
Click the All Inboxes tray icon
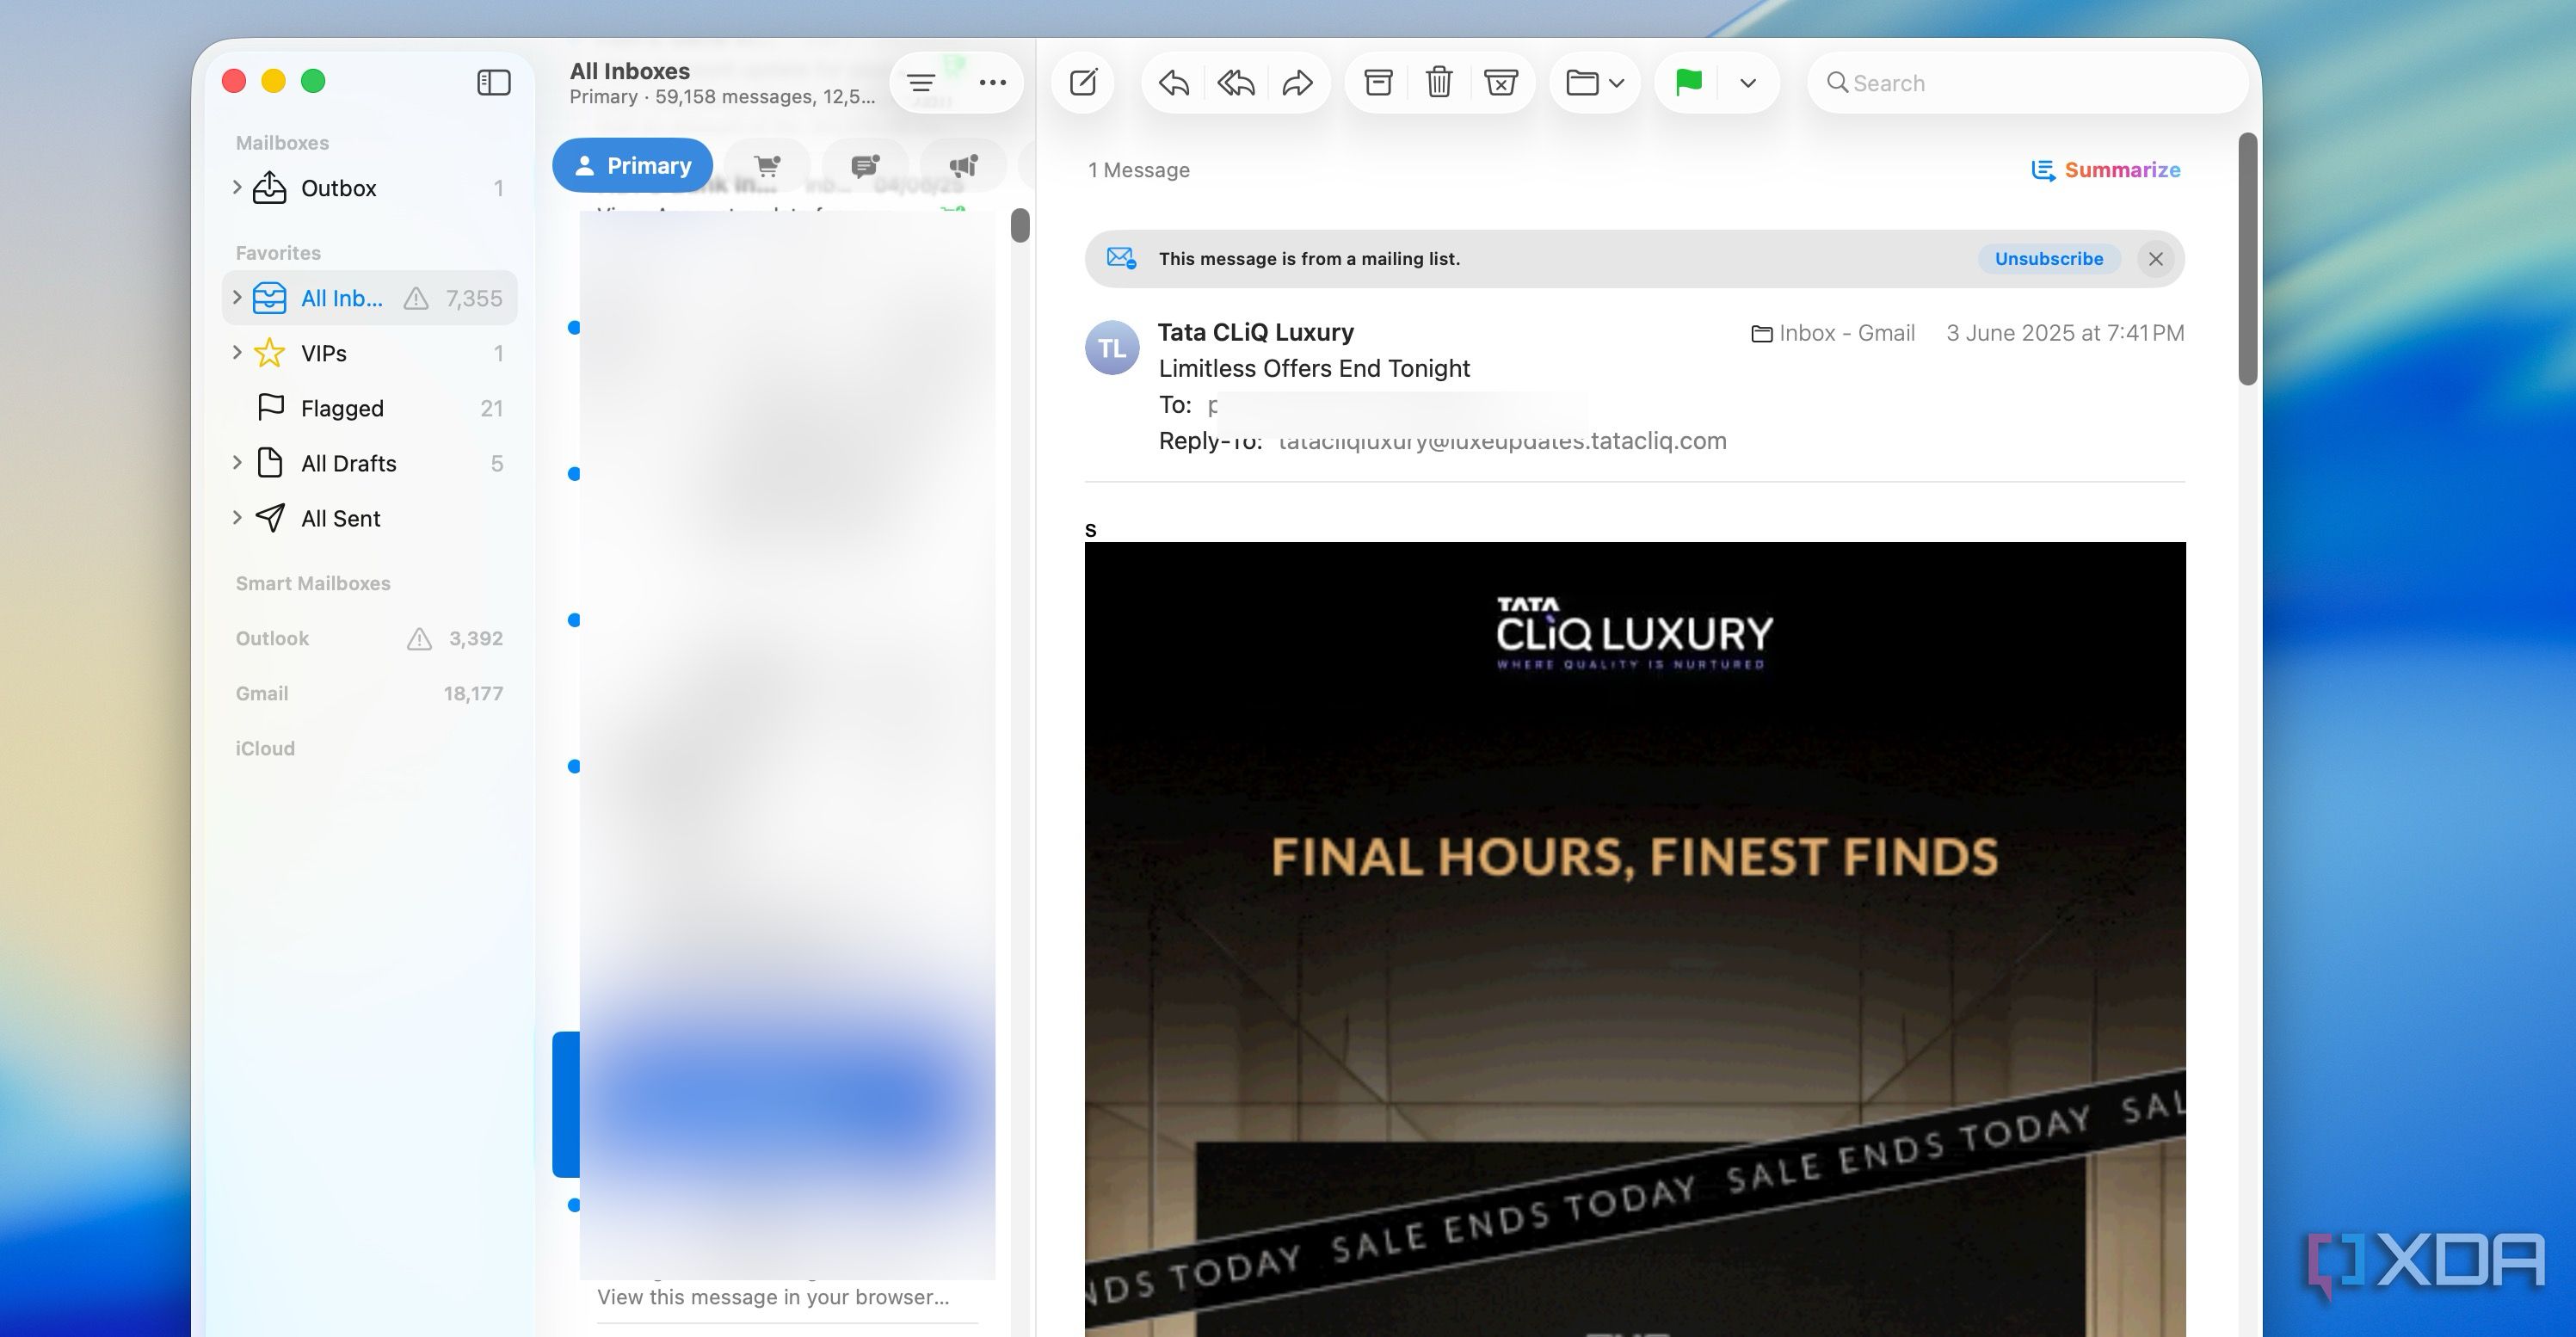(x=269, y=298)
